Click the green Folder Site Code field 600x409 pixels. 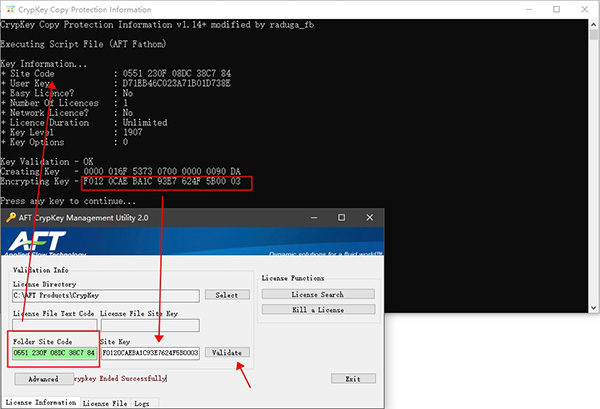pyautogui.click(x=54, y=353)
